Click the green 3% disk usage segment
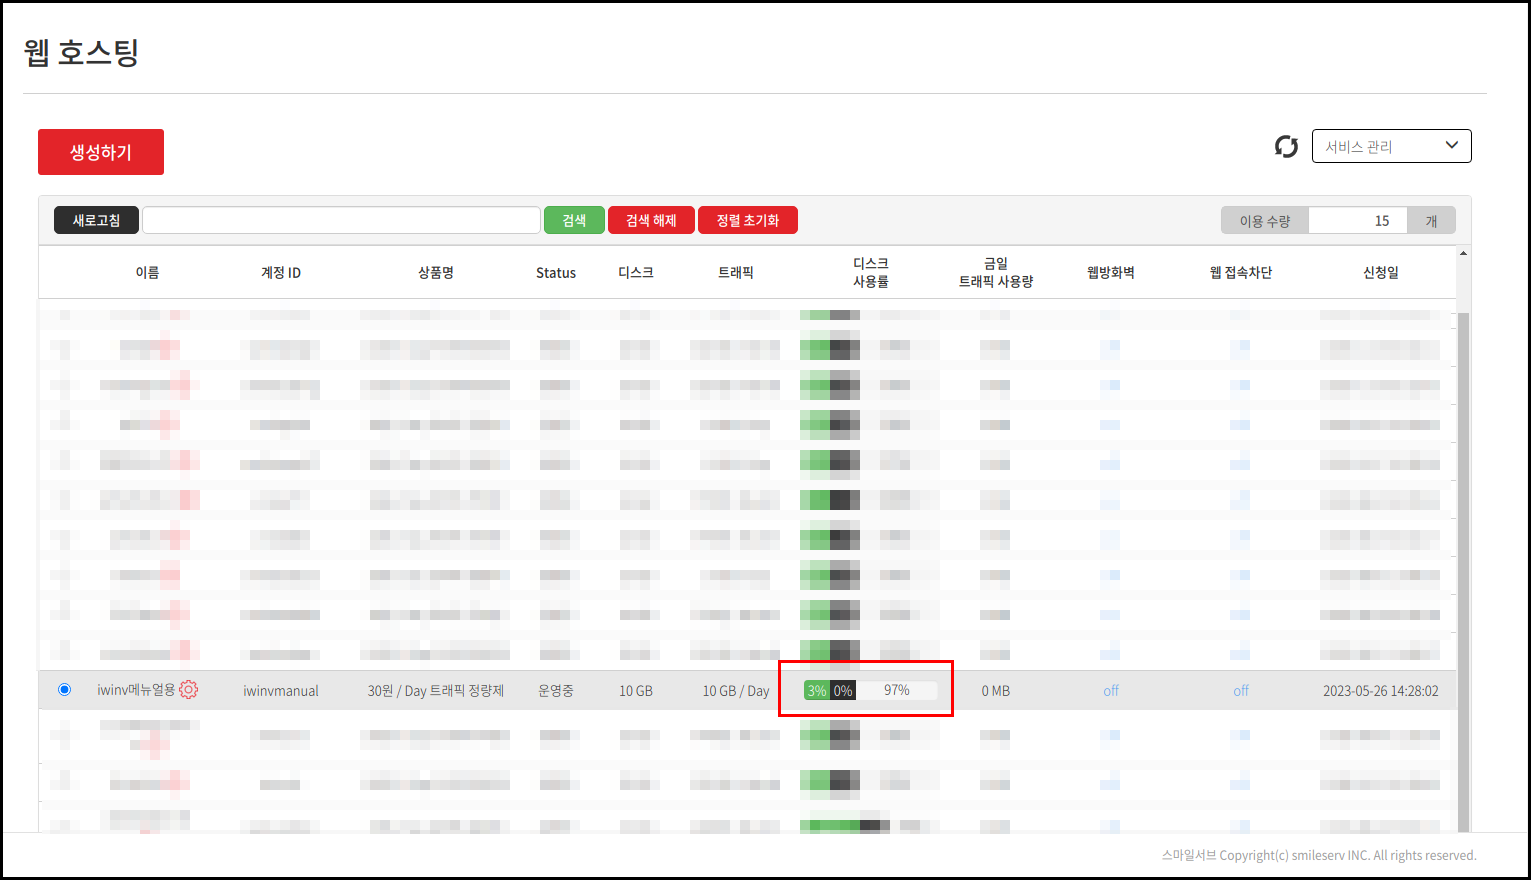The width and height of the screenshot is (1531, 880). pos(817,691)
